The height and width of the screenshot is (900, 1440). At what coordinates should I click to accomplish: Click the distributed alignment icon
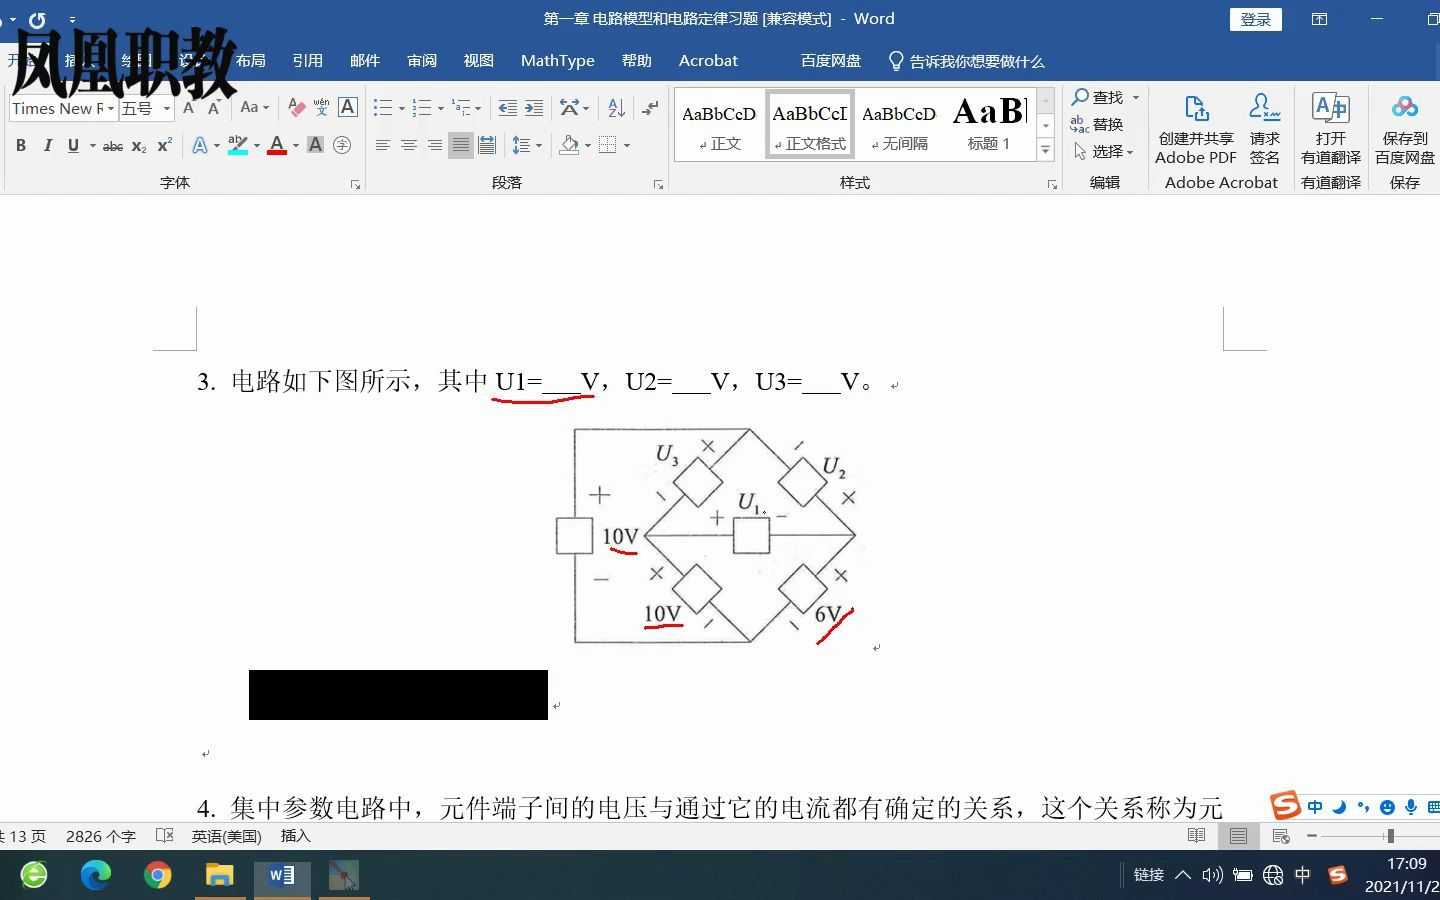[487, 146]
